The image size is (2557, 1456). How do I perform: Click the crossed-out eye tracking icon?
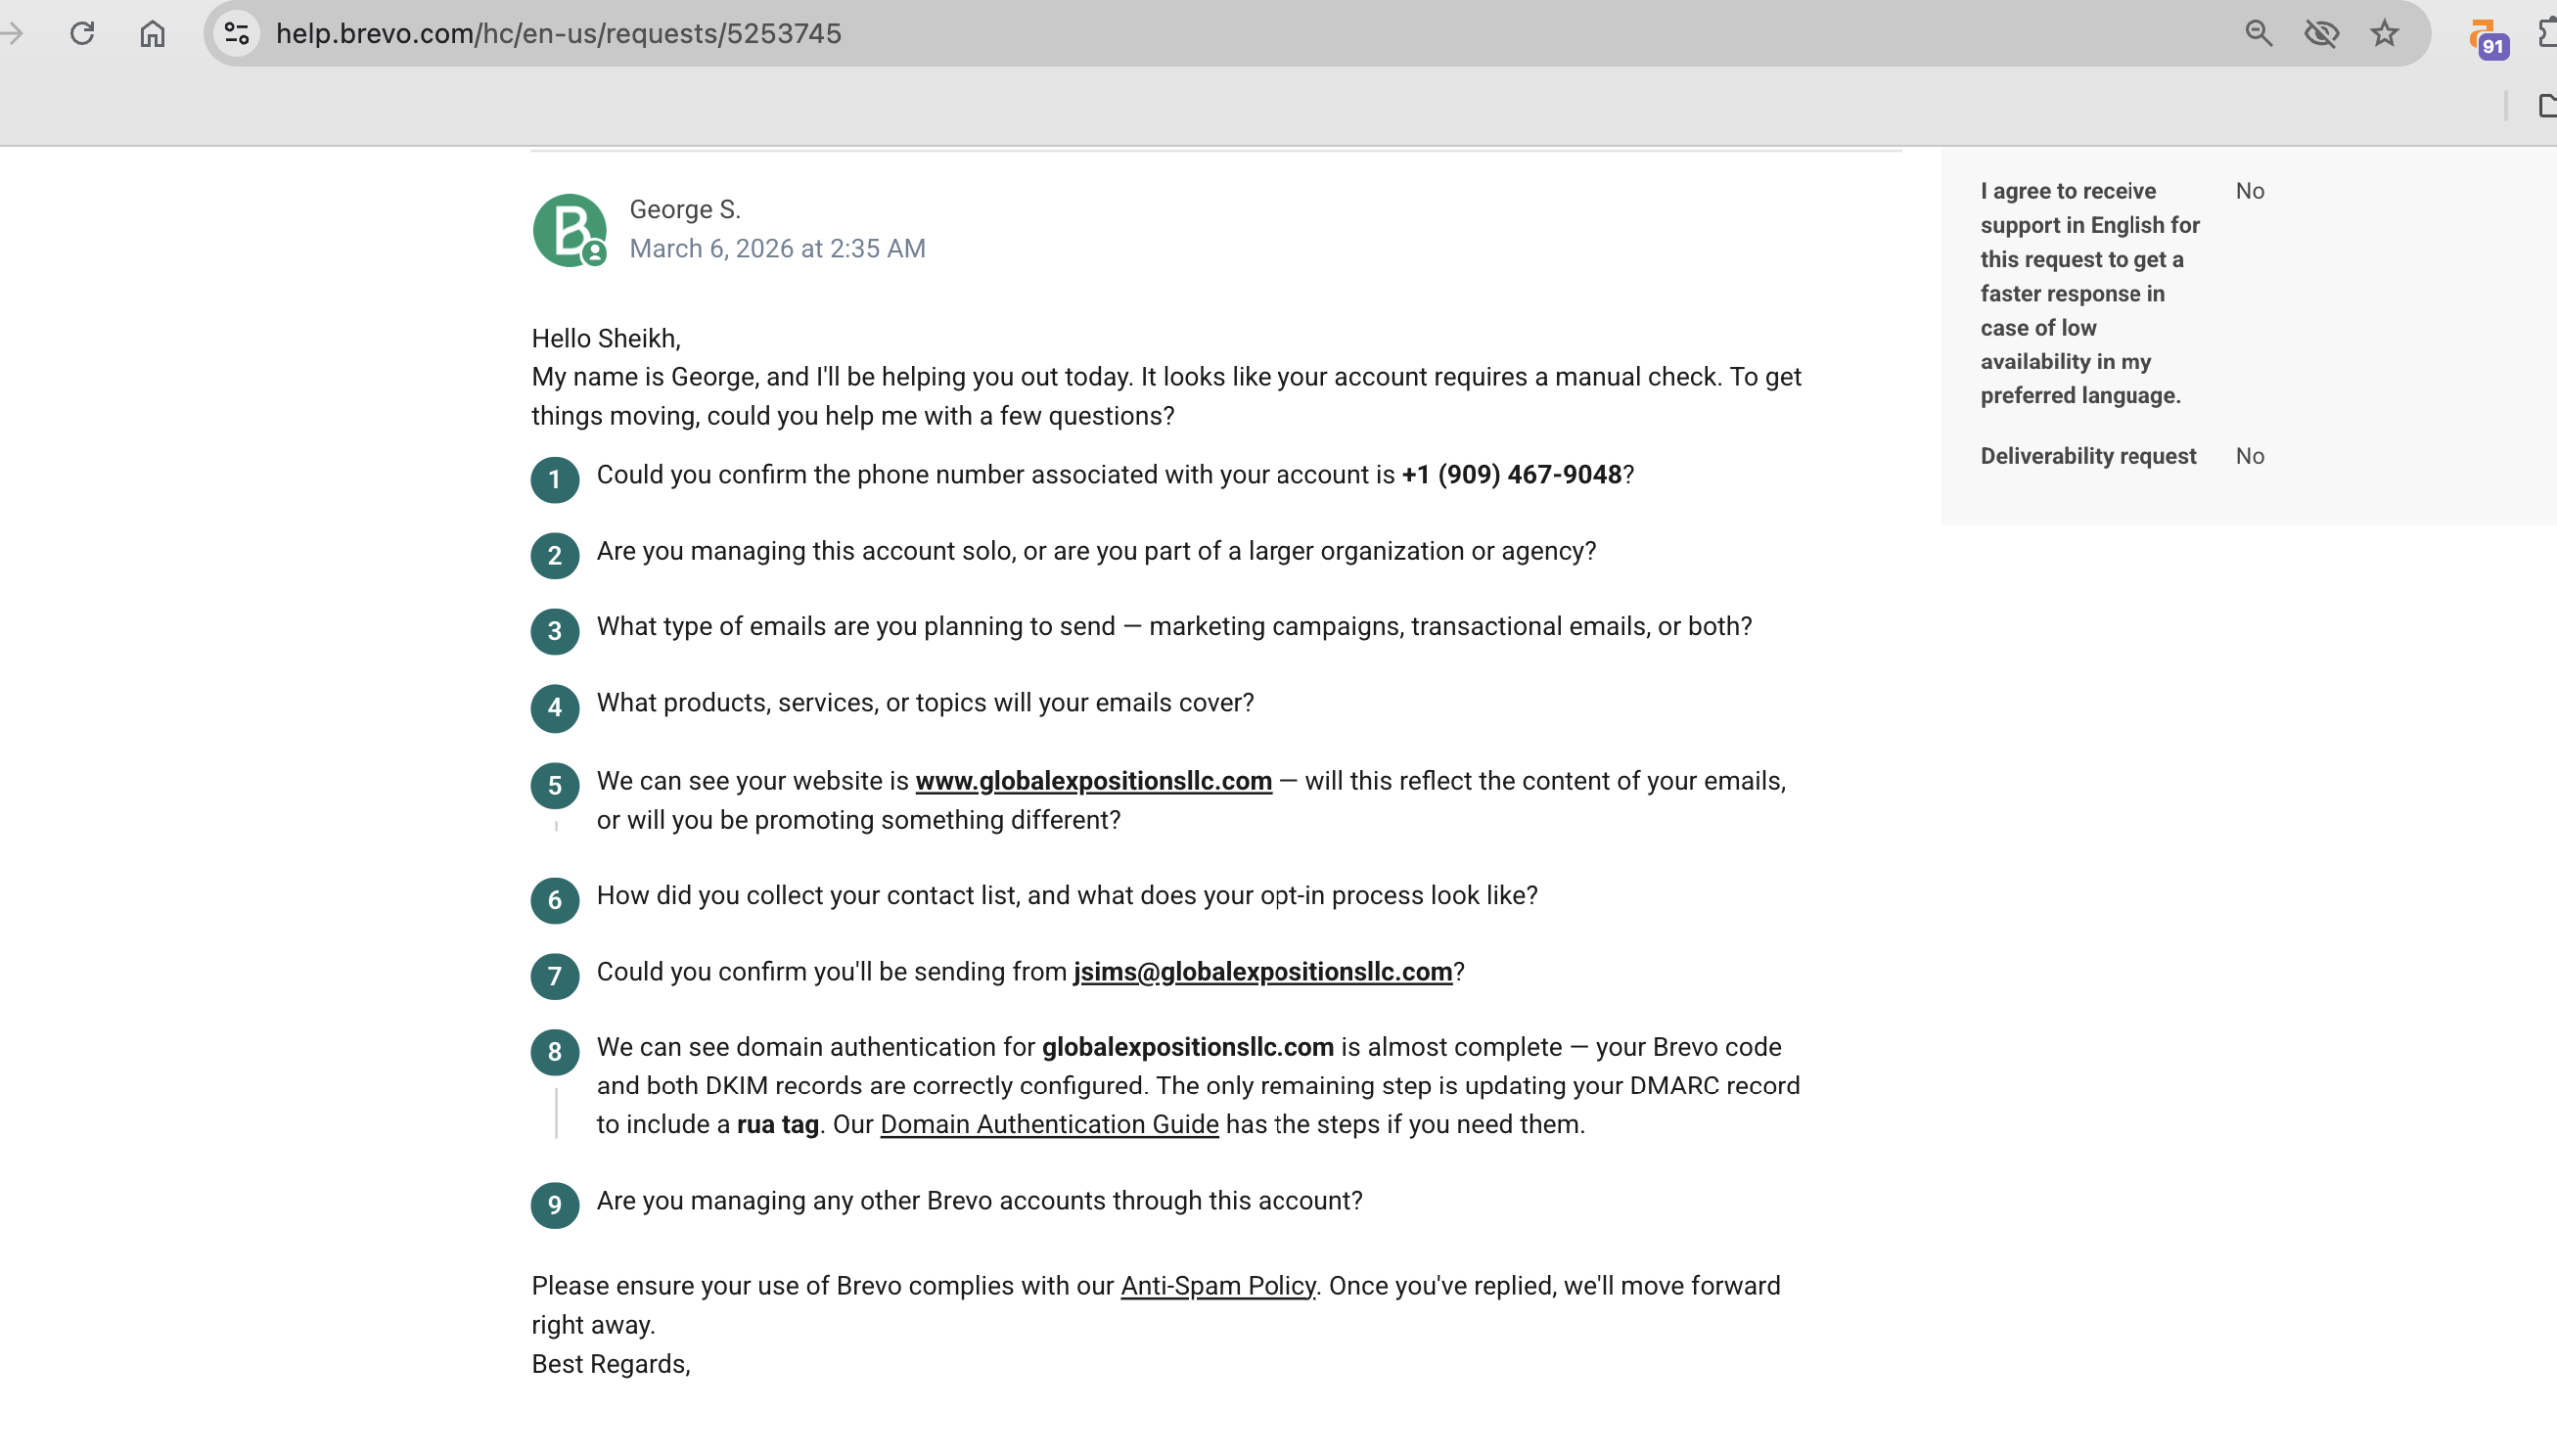coord(2321,34)
